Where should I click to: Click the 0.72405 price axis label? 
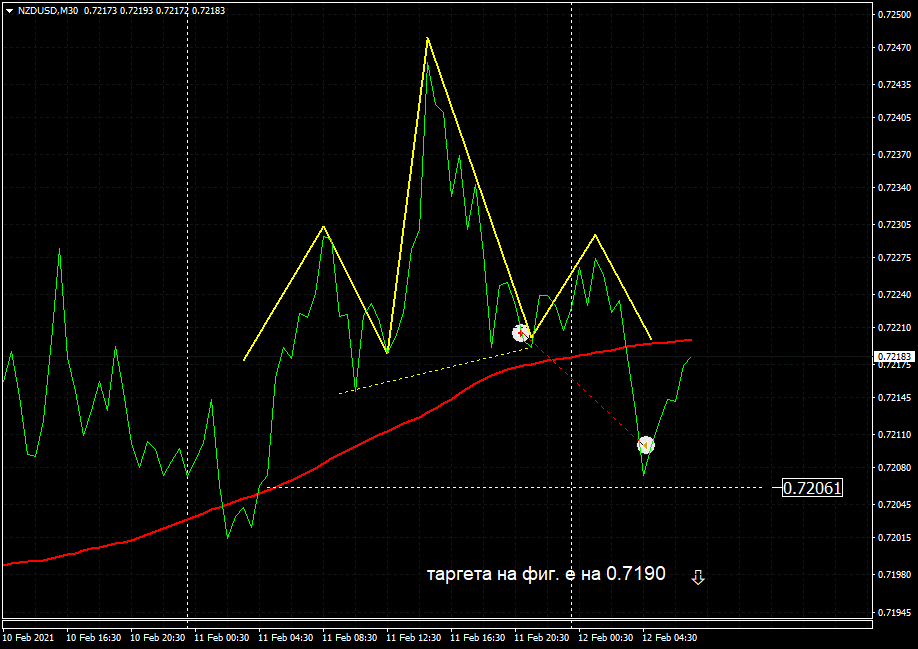tap(895, 117)
